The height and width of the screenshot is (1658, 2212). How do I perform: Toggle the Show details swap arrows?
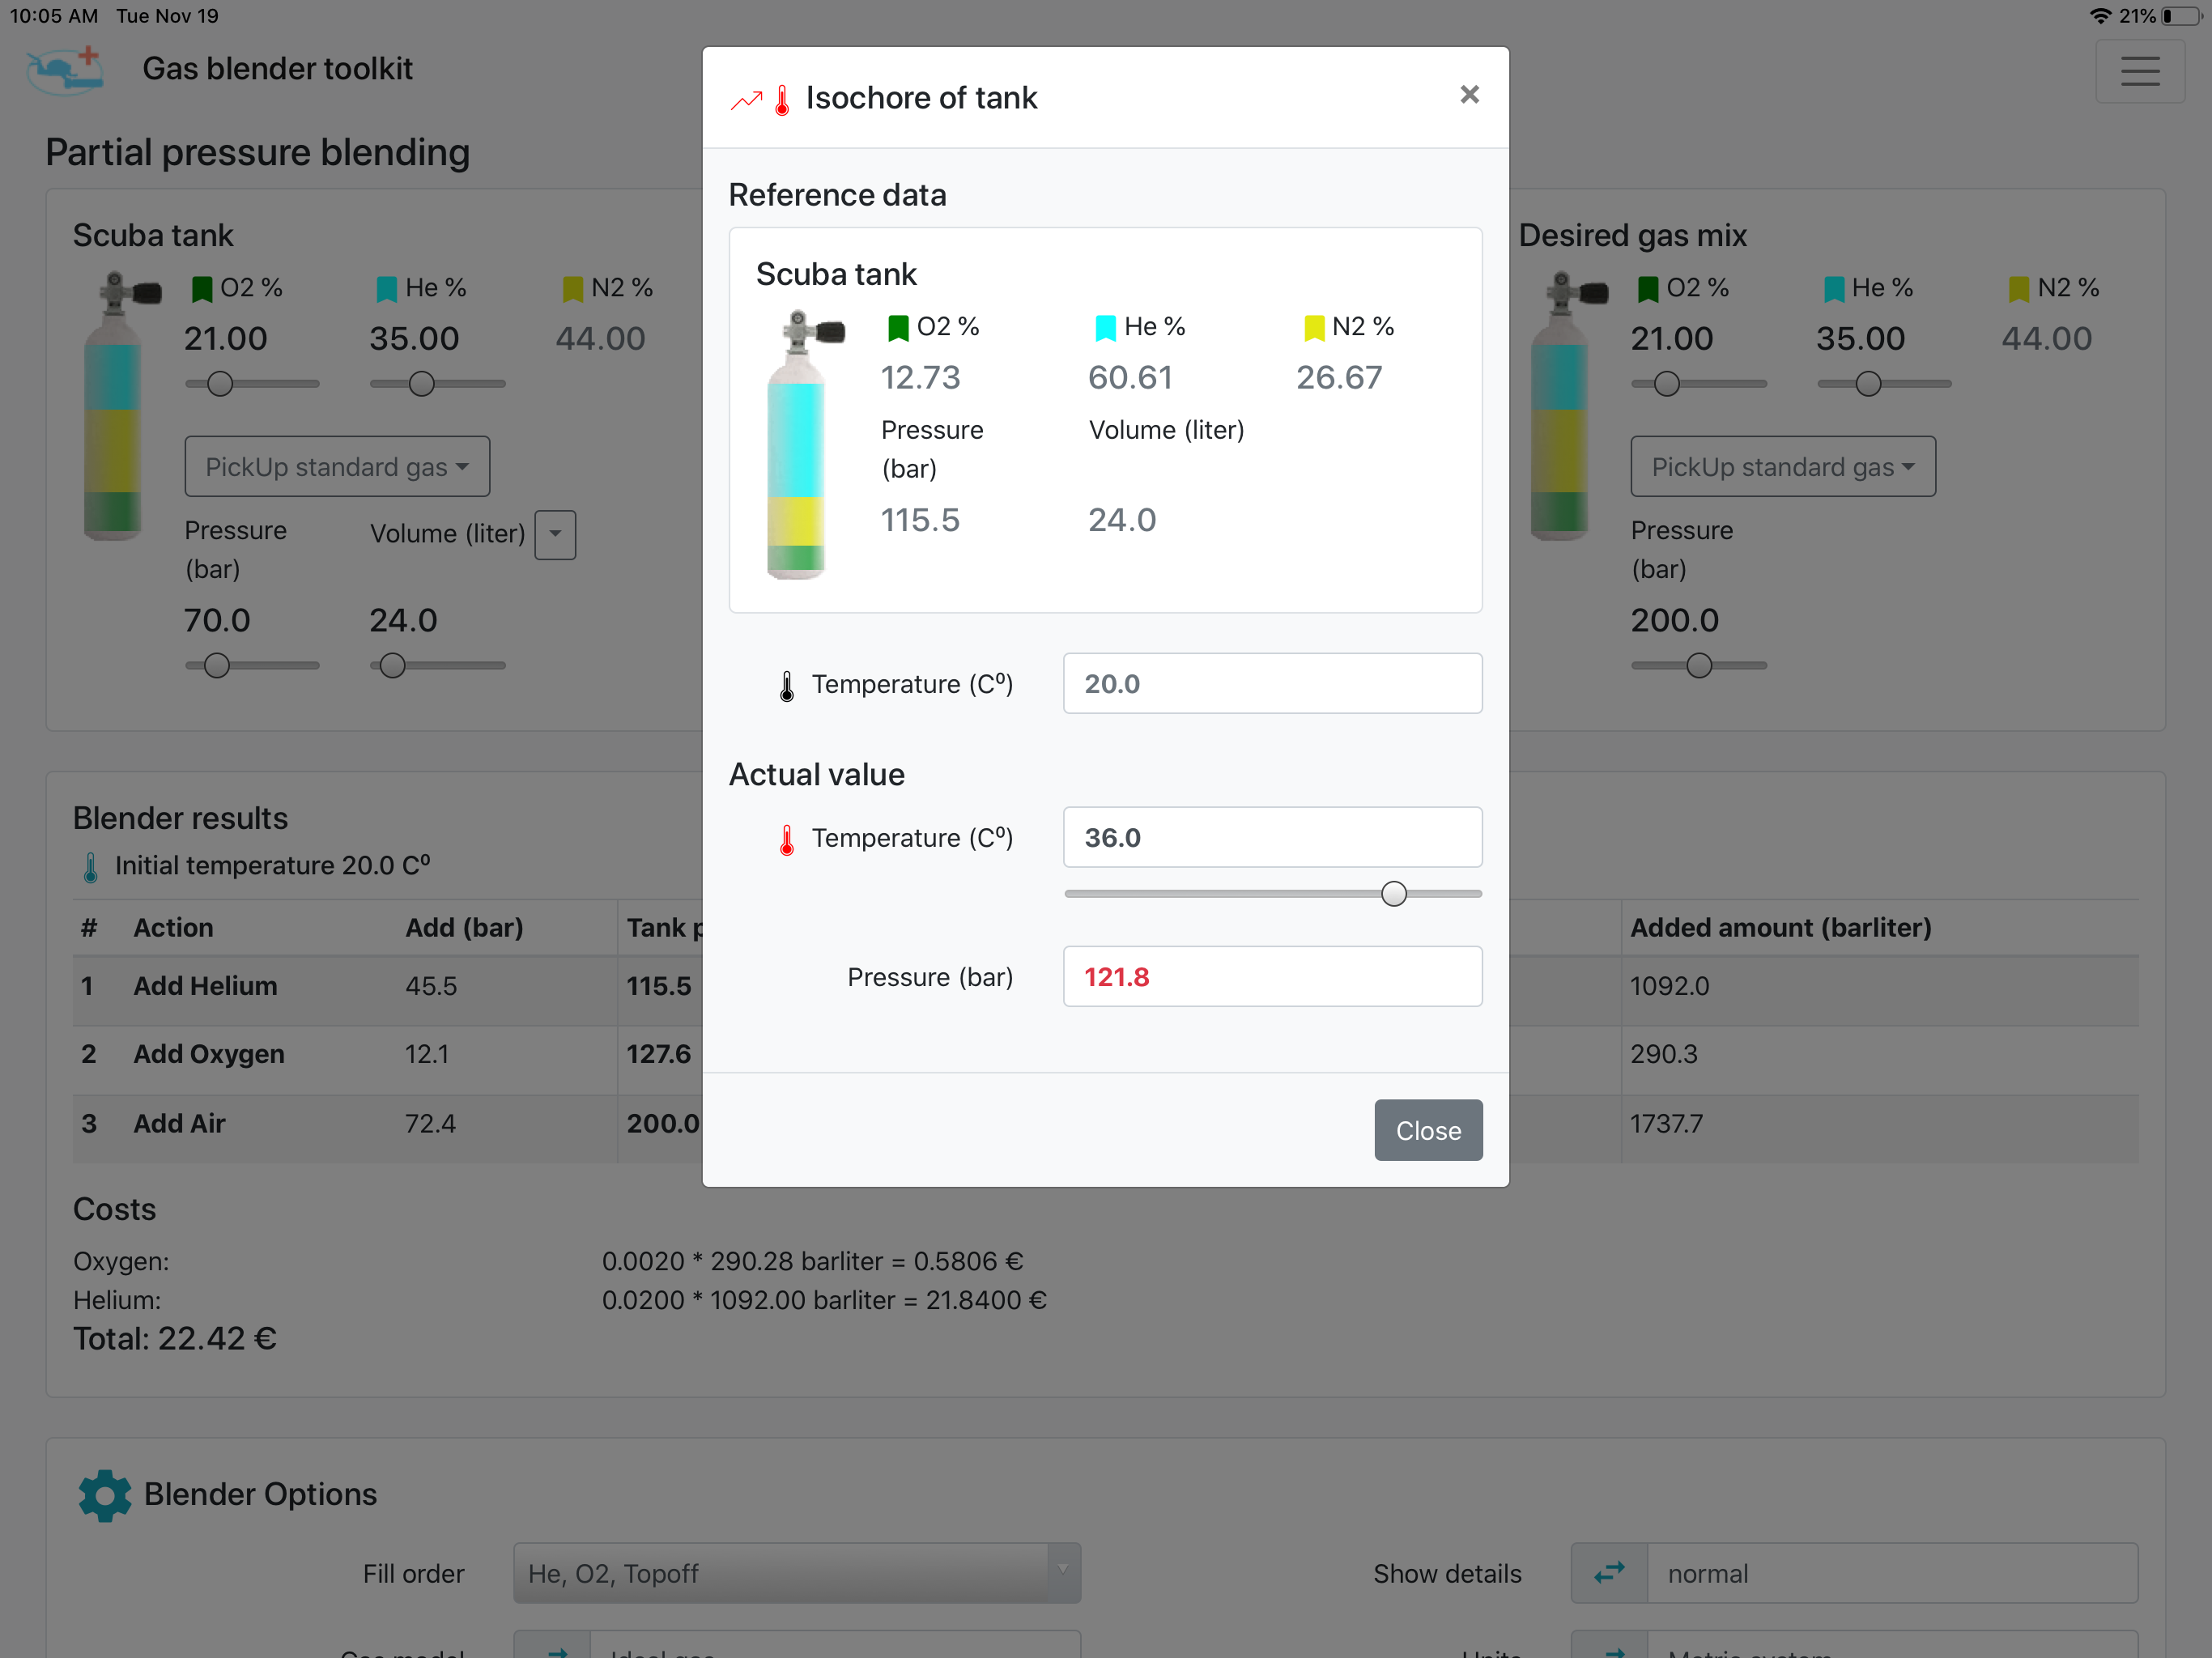coord(1608,1573)
